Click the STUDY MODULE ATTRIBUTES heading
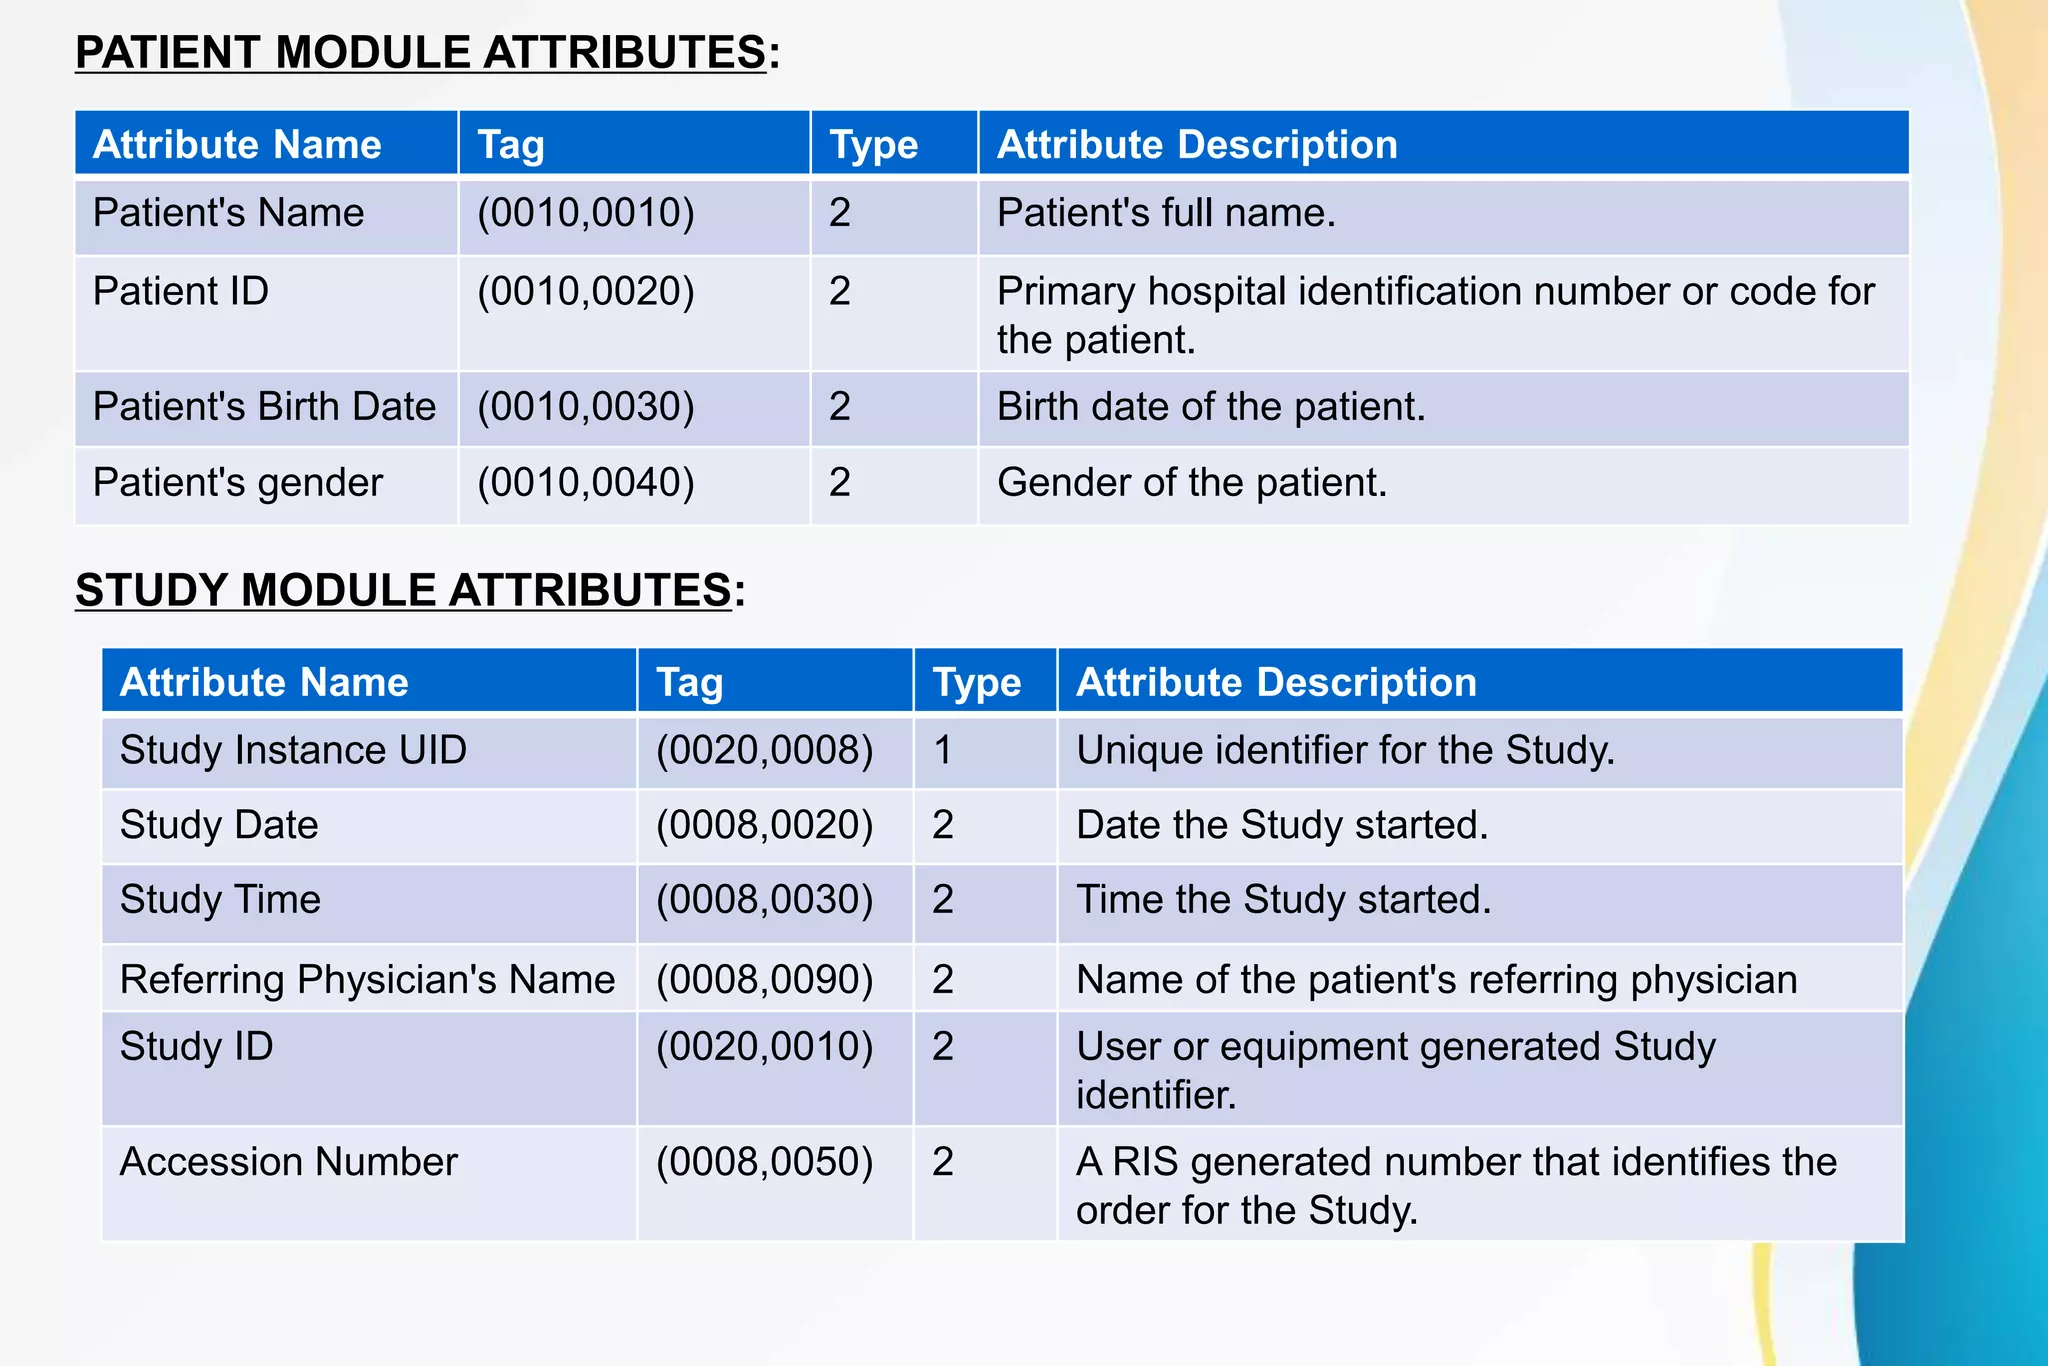This screenshot has height=1366, width=2048. (x=410, y=590)
